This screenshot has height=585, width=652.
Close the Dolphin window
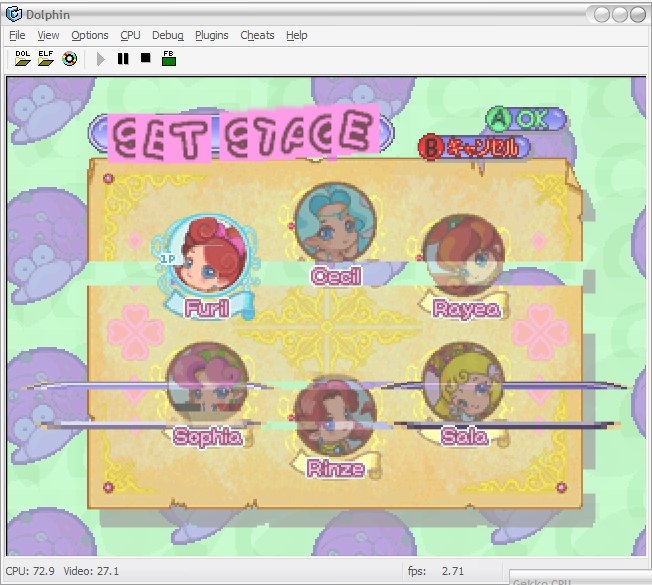(637, 15)
